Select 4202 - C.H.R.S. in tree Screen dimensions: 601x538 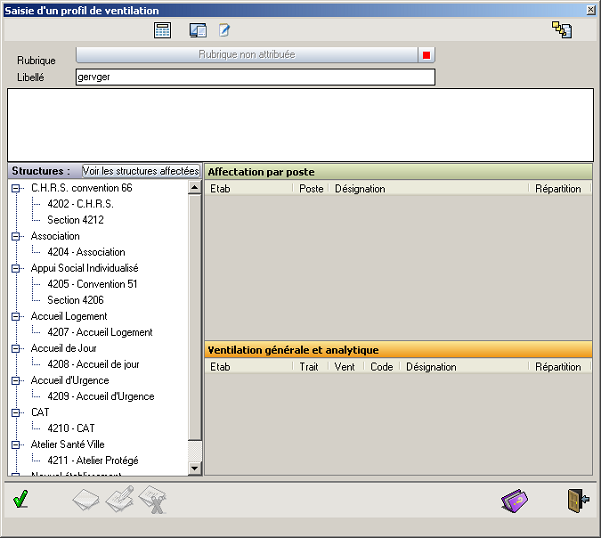(80, 204)
